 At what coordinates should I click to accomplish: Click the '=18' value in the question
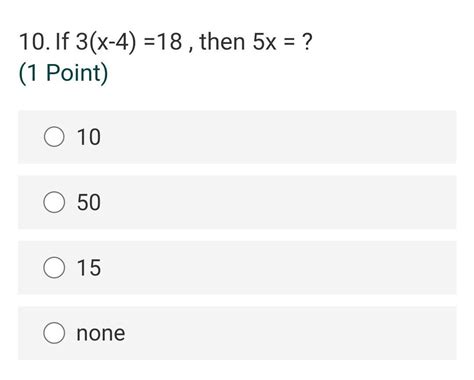(x=163, y=42)
